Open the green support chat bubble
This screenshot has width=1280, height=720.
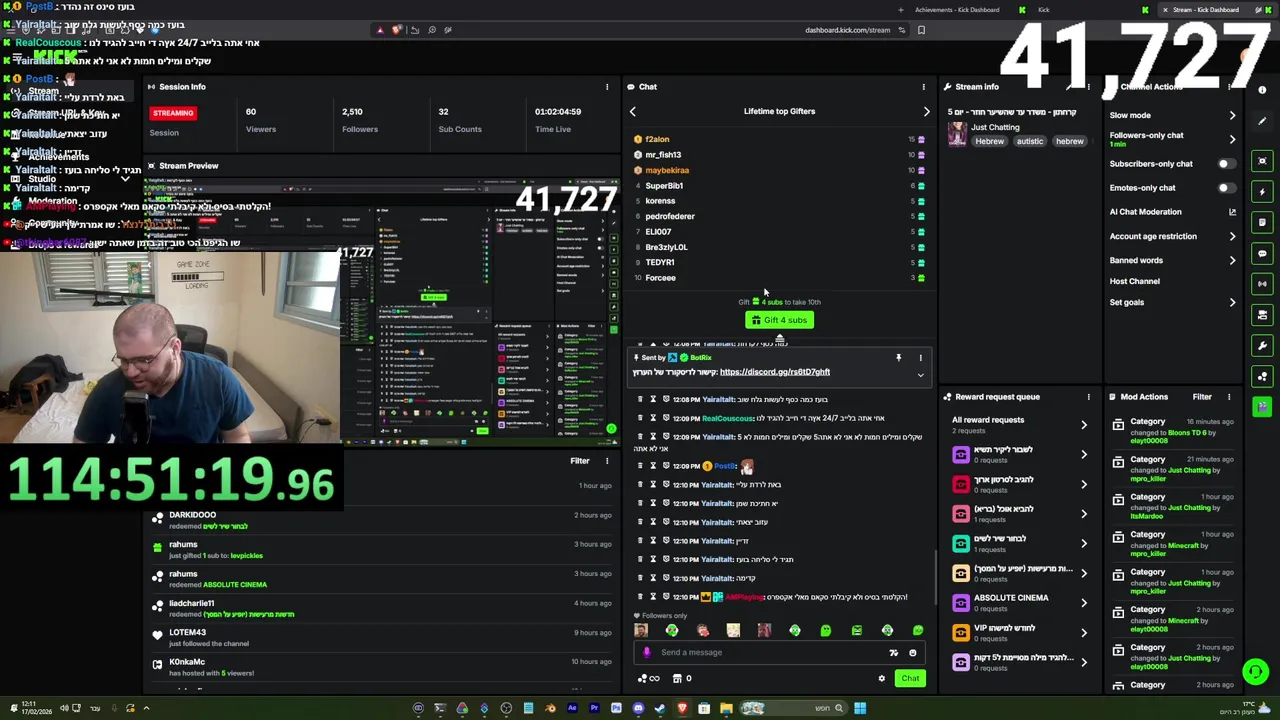1255,672
